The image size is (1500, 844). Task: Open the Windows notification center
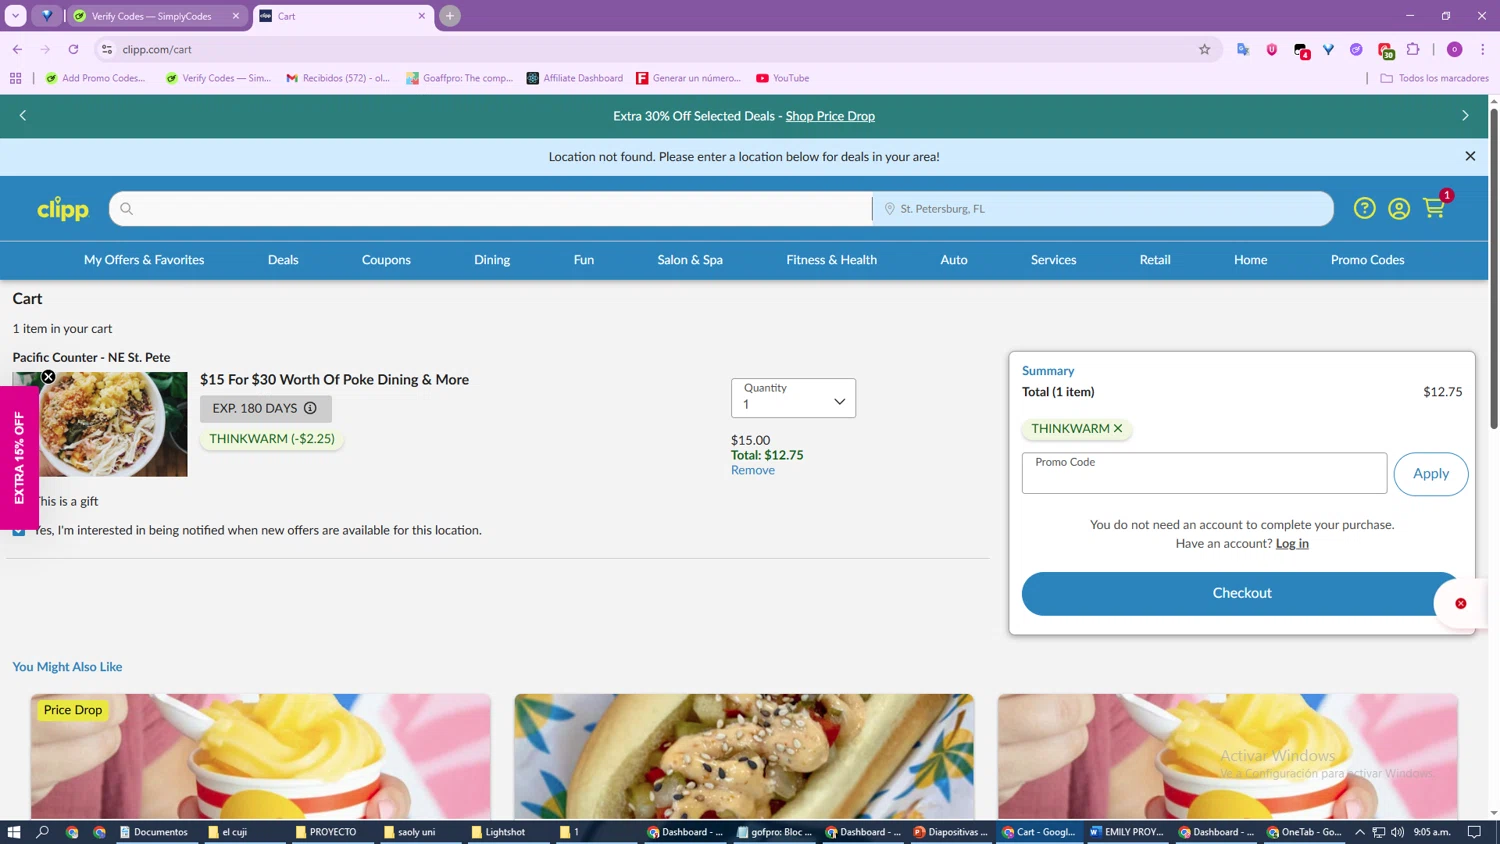(1474, 832)
